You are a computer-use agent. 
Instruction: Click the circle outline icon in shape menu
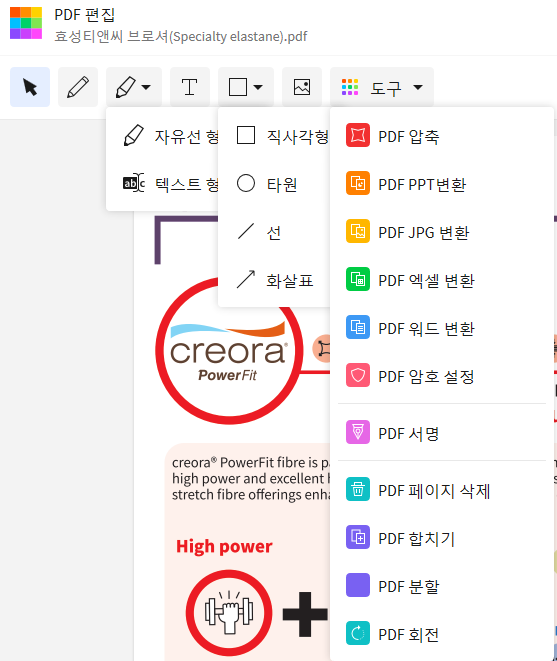click(x=246, y=183)
